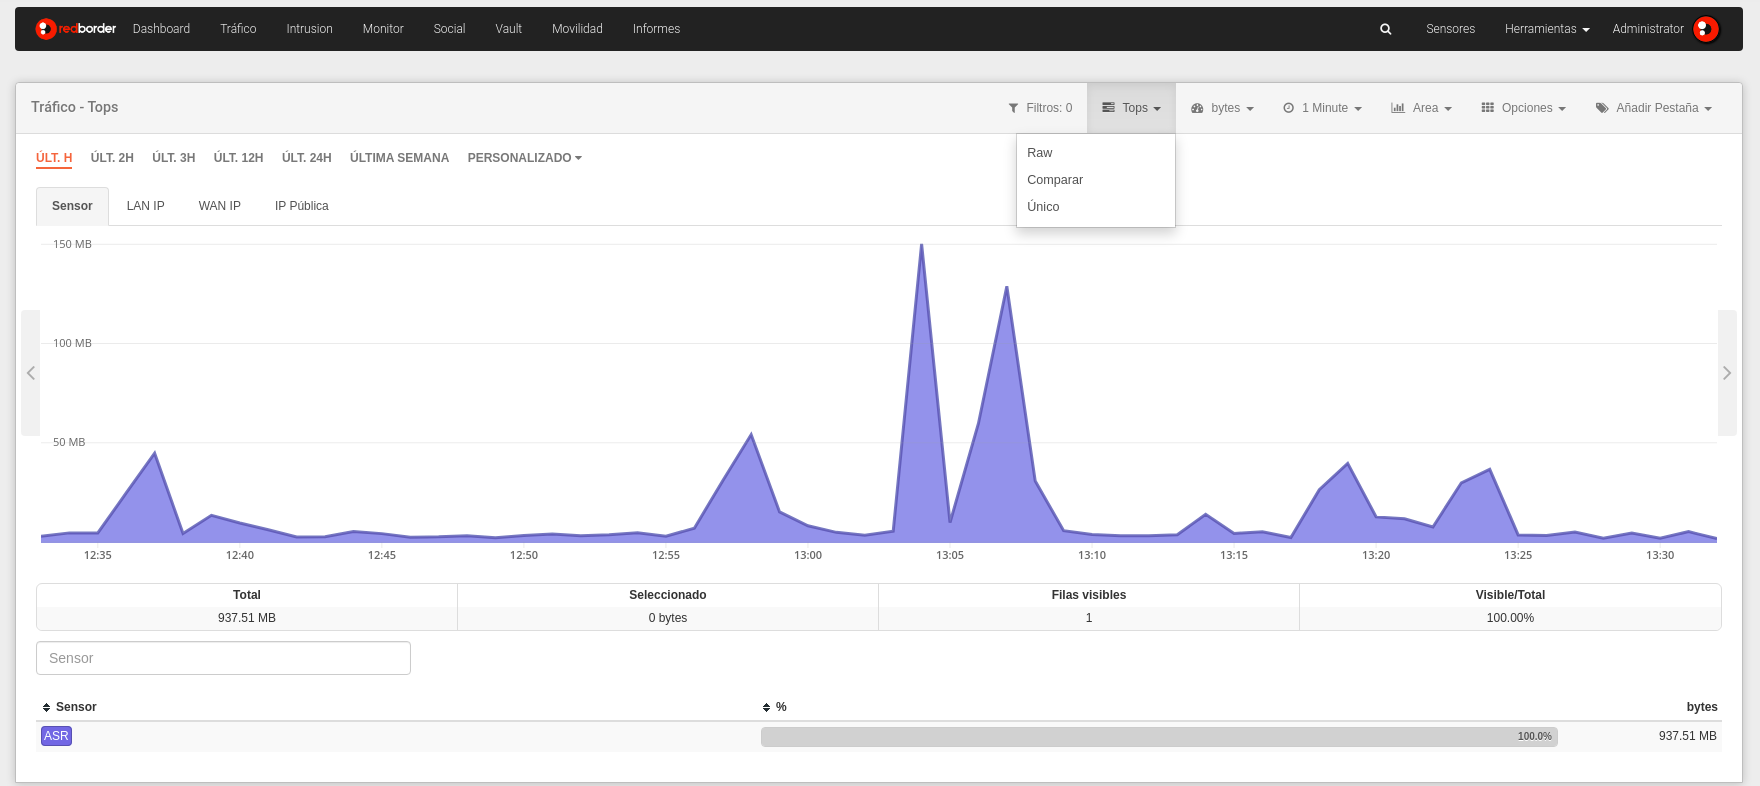Click the 100.0% progress bar

1159,737
